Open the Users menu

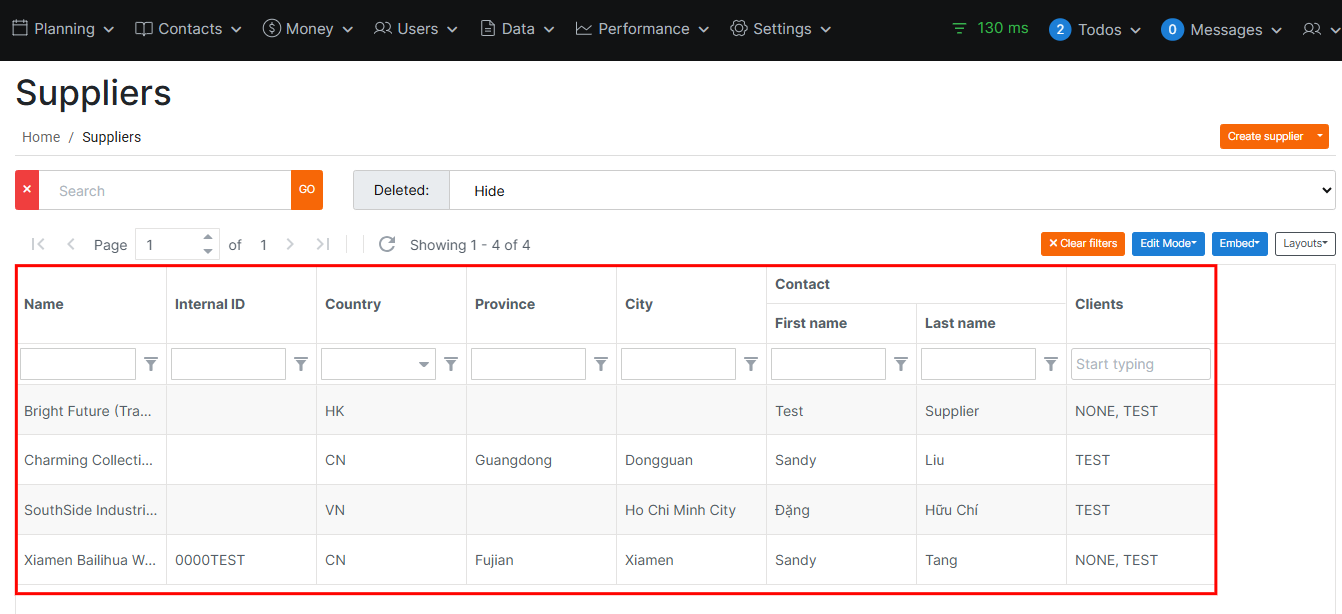click(x=416, y=29)
